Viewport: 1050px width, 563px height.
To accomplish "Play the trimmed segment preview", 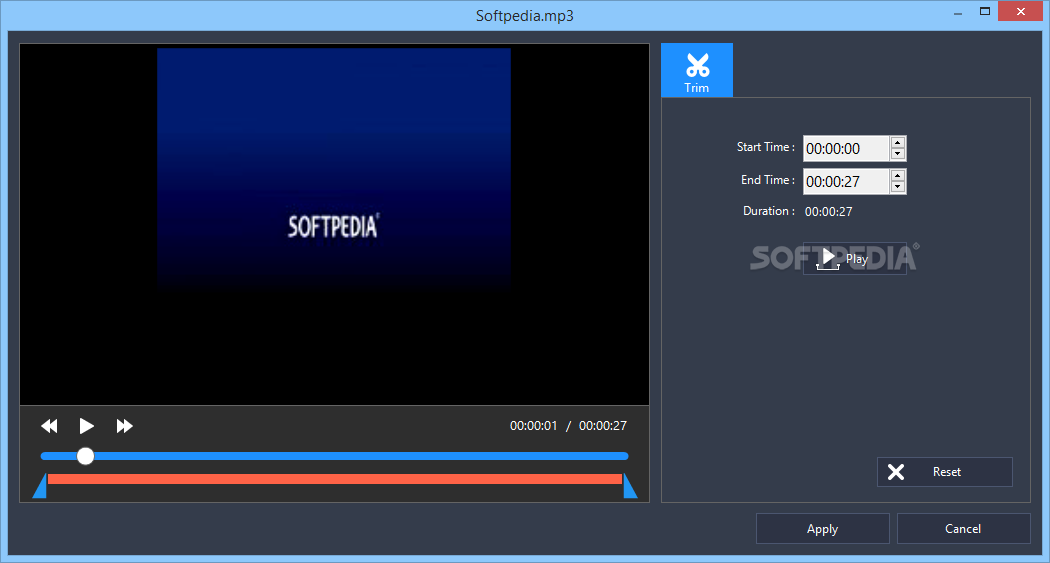I will (855, 258).
